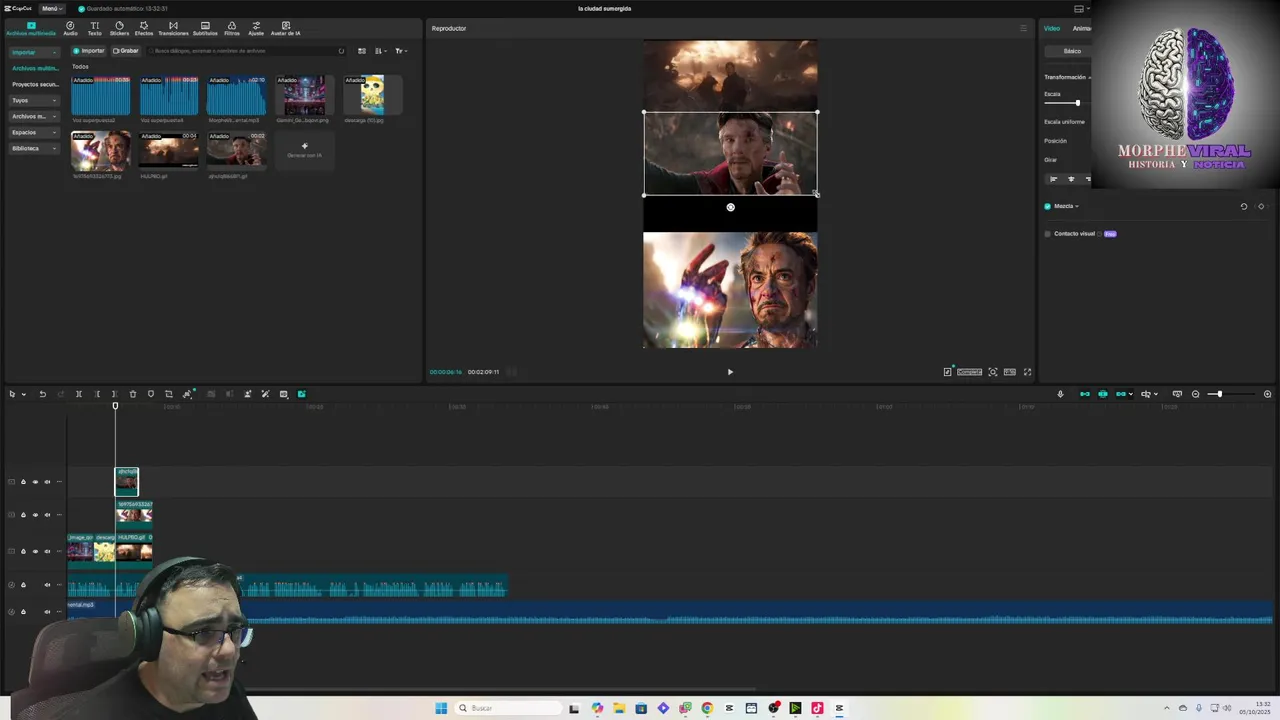Viewport: 1280px width, 720px height.
Task: Open the Audio tab in top toolbar
Action: pos(70,28)
